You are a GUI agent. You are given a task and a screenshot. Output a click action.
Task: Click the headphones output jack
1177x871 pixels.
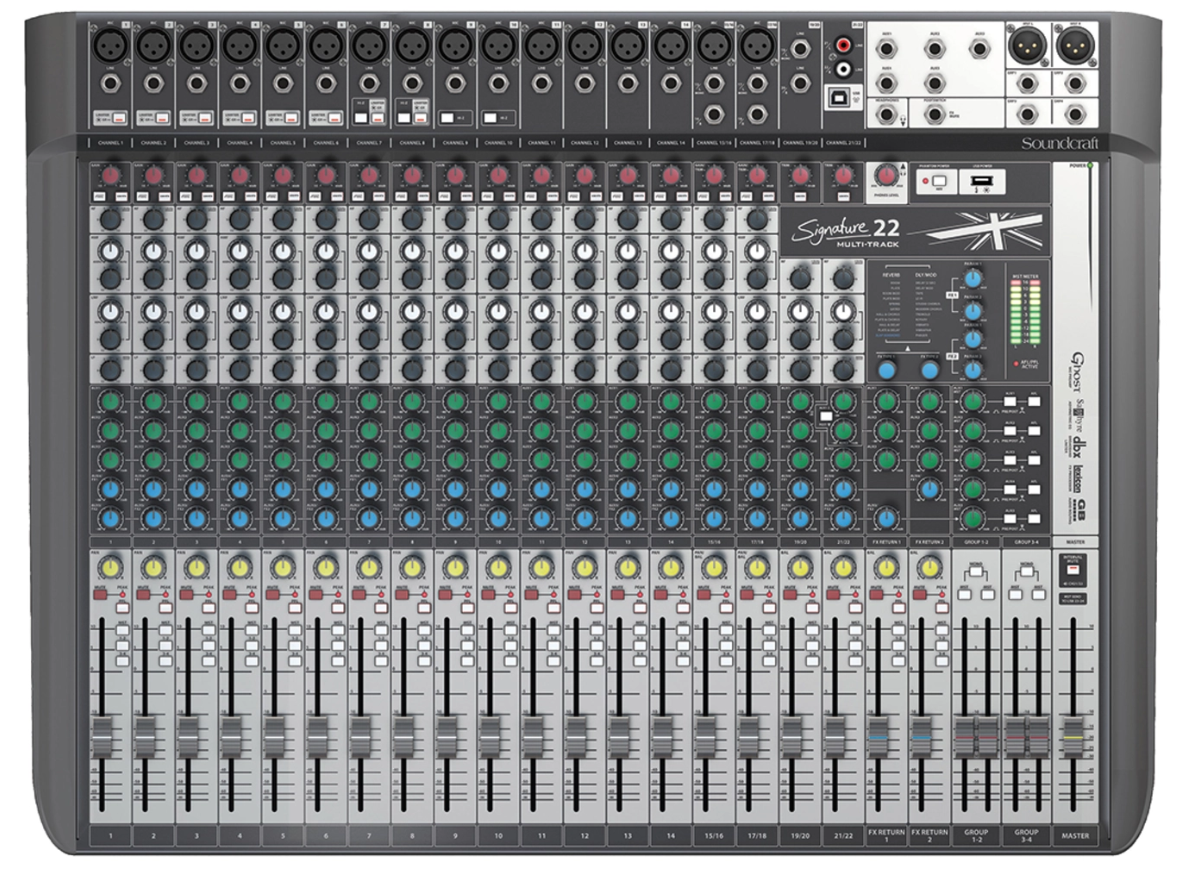pos(887,112)
